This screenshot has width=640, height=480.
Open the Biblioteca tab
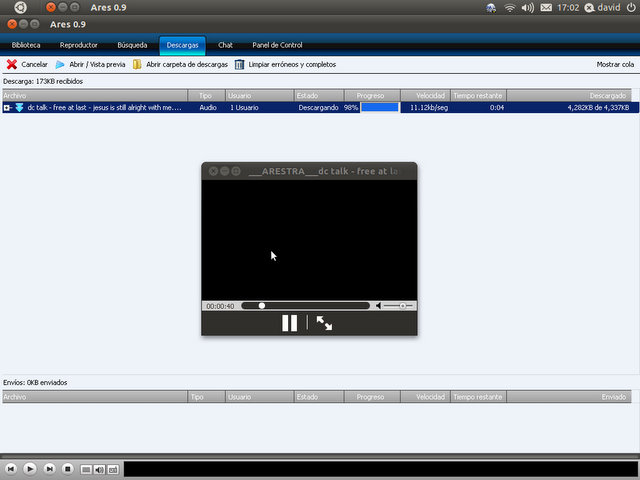point(26,45)
